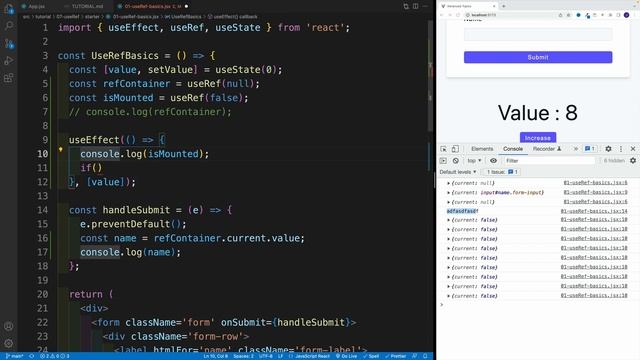Open the Elements tab in DevTools

pyautogui.click(x=482, y=149)
